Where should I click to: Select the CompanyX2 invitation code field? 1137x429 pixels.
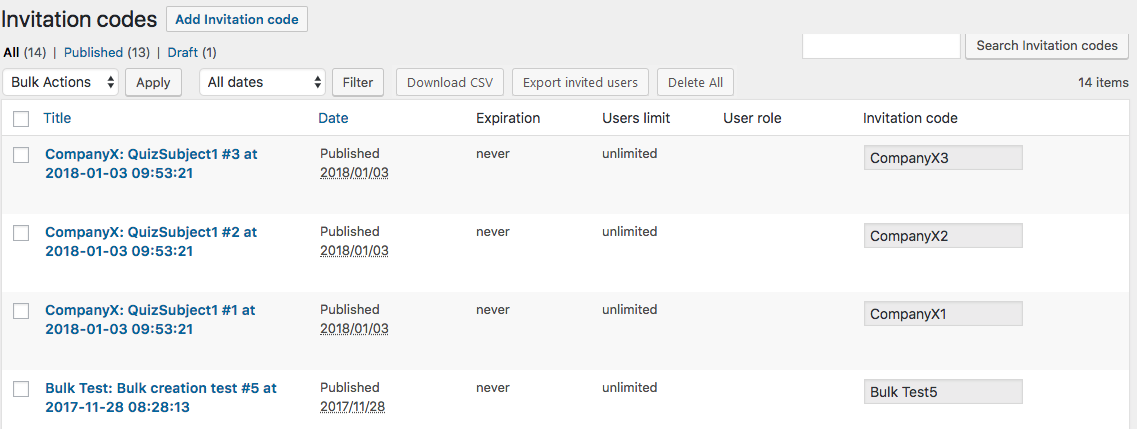pos(943,236)
